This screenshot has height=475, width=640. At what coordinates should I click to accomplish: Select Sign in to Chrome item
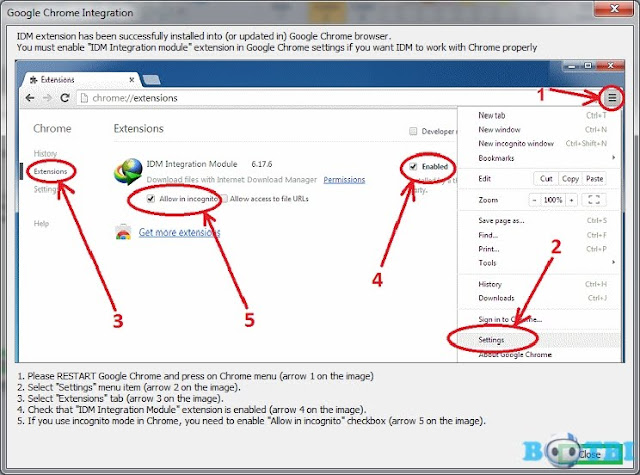[539, 320]
